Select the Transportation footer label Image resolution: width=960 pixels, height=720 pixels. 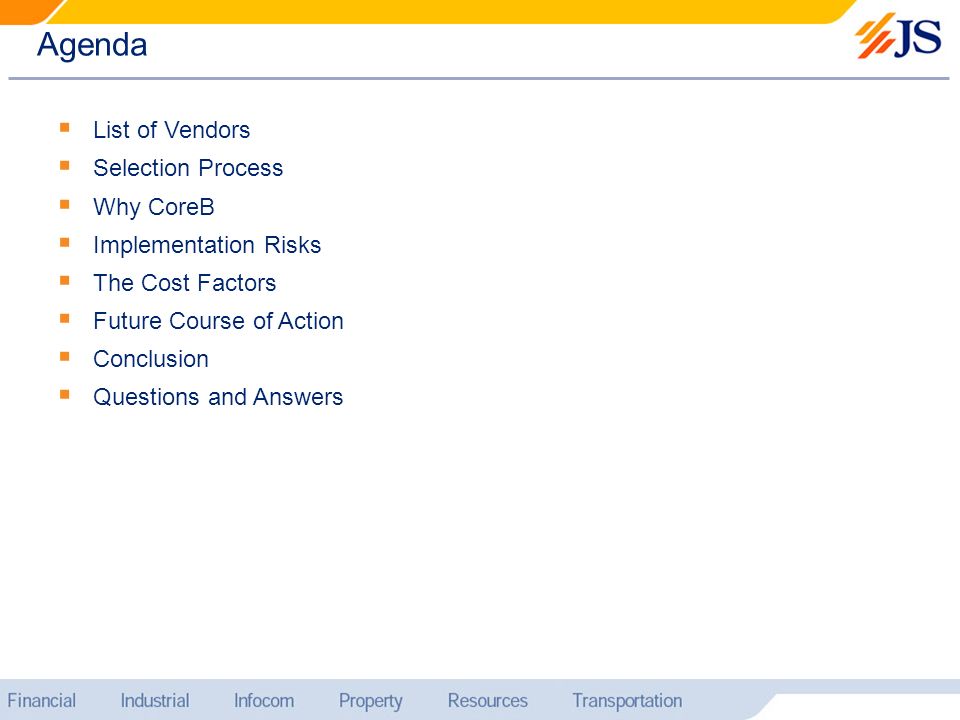pyautogui.click(x=627, y=701)
